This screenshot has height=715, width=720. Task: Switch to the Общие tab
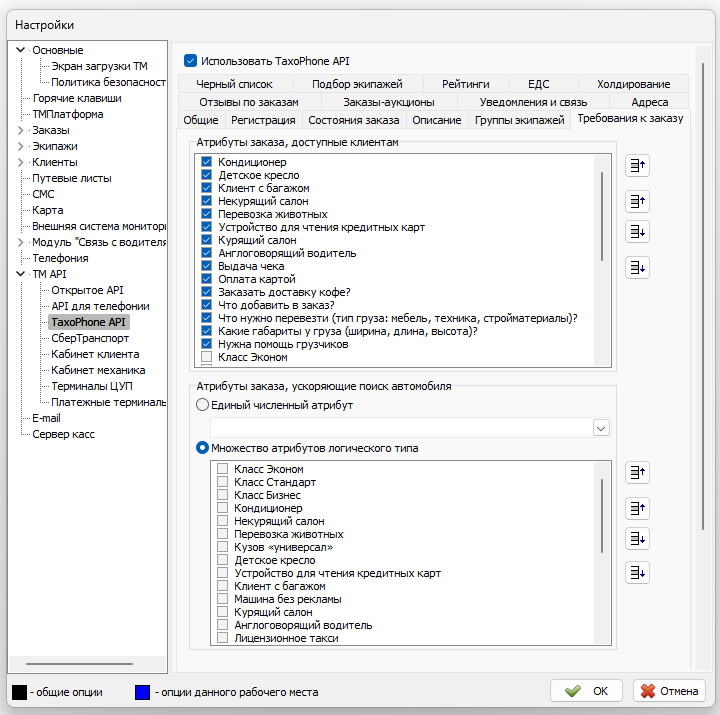click(x=201, y=120)
